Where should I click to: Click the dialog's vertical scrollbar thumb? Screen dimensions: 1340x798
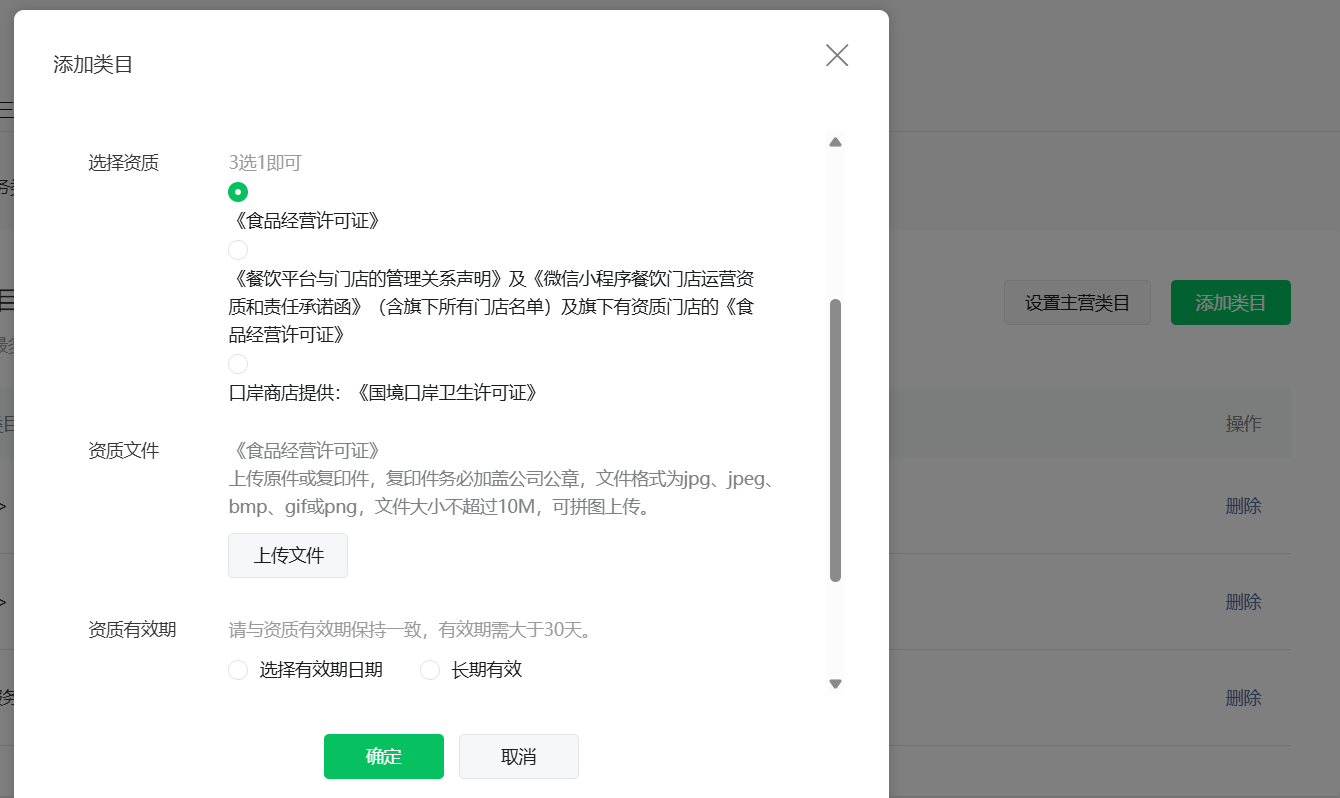(x=835, y=440)
